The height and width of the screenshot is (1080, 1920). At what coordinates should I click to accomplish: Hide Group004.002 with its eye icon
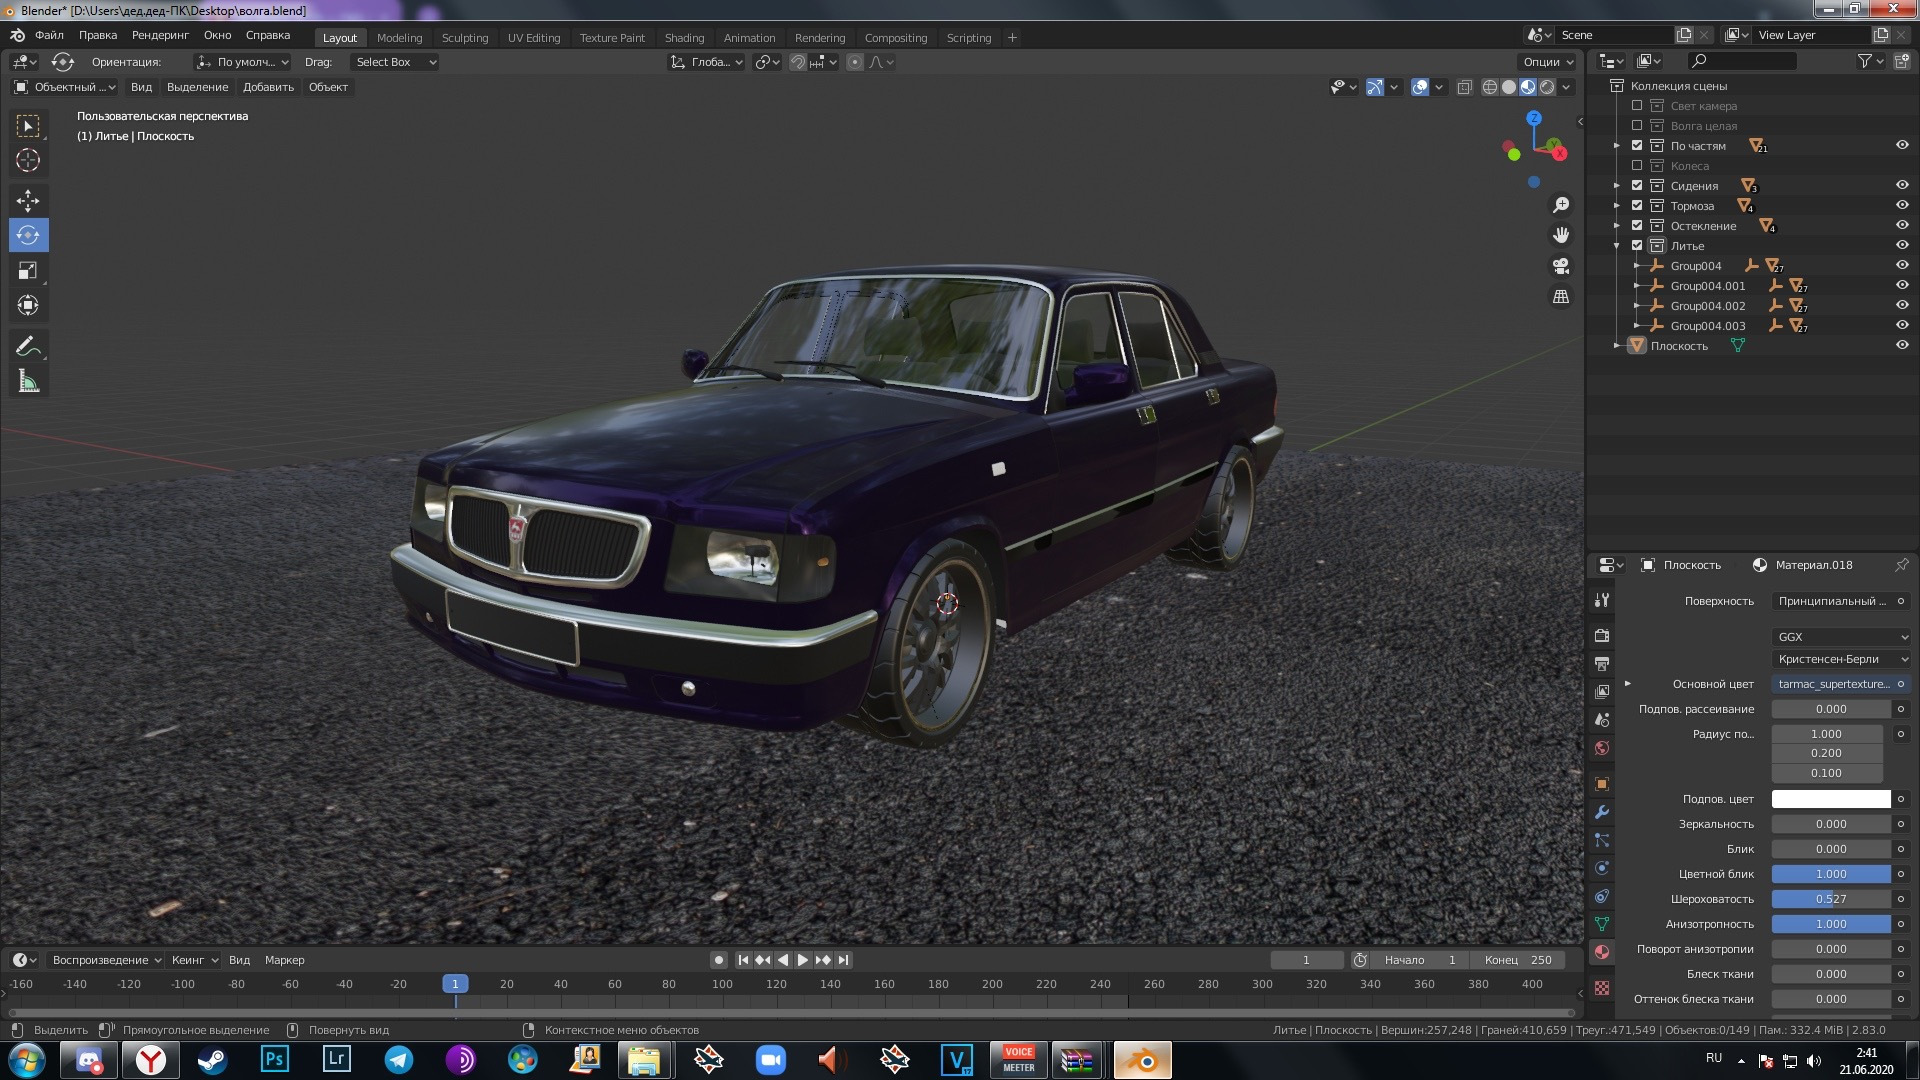1902,305
